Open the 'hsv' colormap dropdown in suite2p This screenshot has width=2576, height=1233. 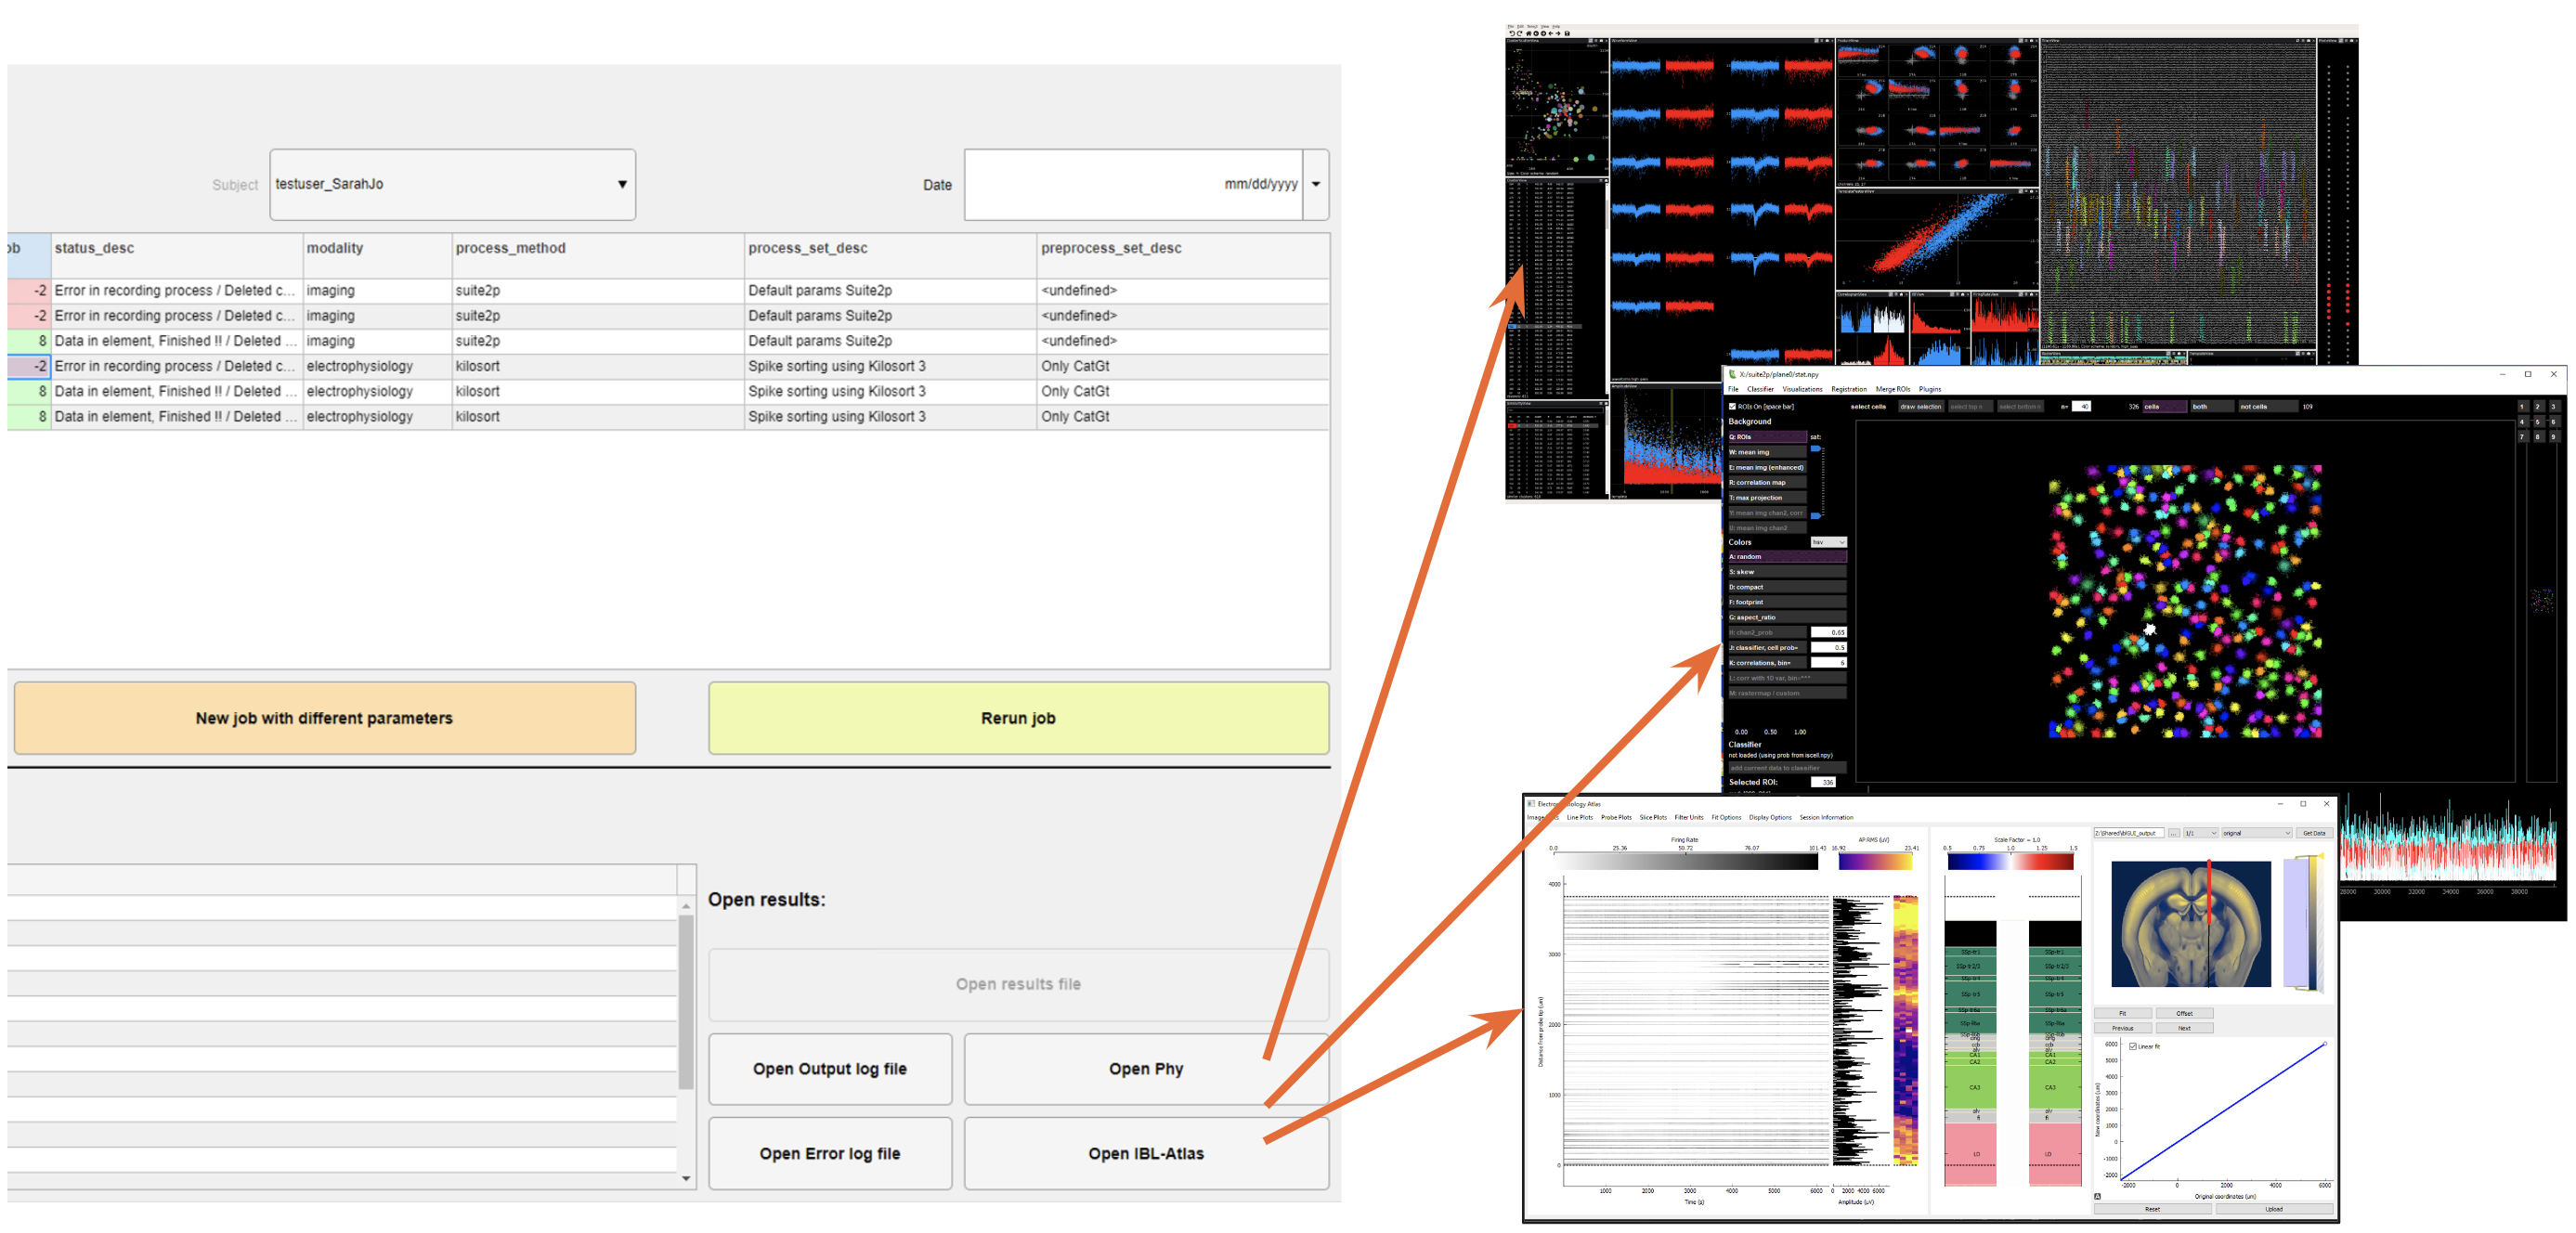[1829, 543]
